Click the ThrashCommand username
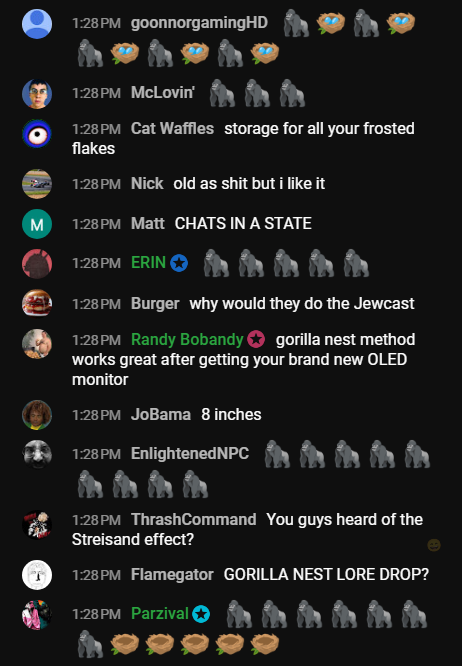 194,519
